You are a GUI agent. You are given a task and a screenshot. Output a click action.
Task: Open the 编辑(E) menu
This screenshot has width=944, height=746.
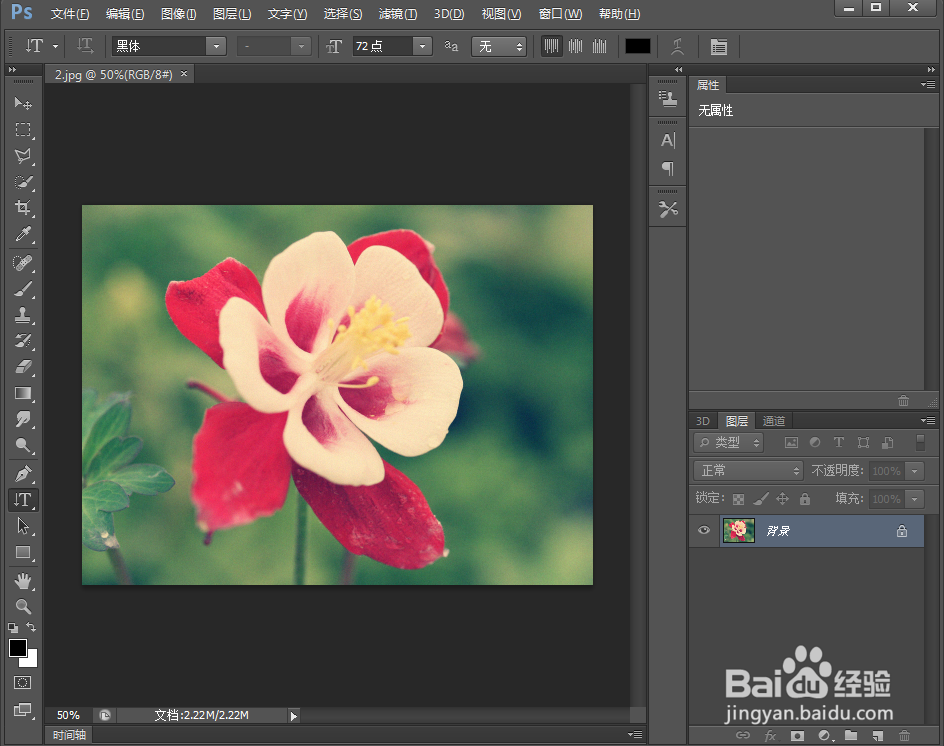click(125, 14)
